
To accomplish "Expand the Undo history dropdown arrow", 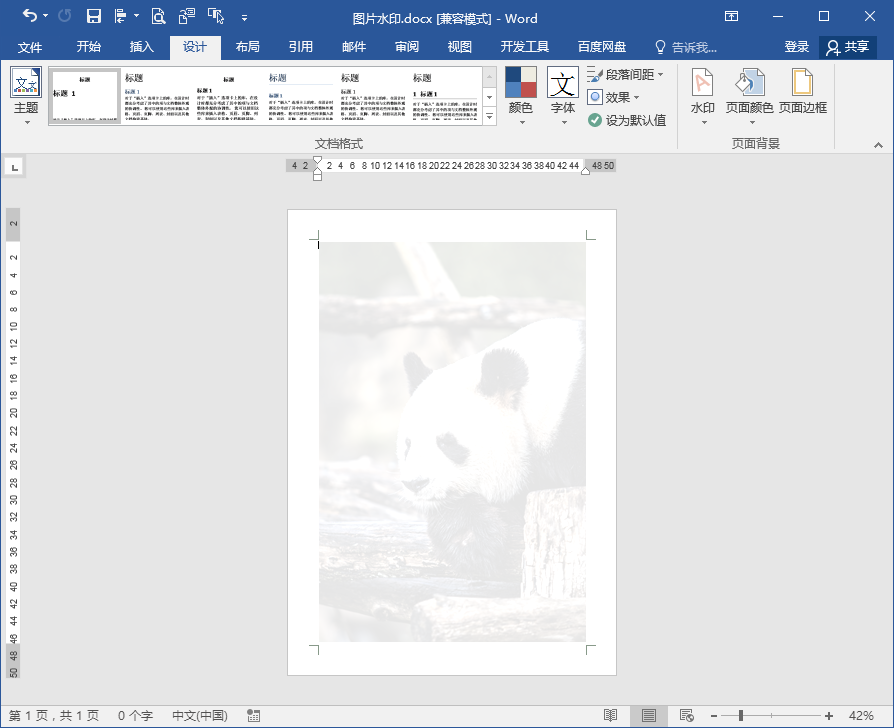I will pos(46,17).
